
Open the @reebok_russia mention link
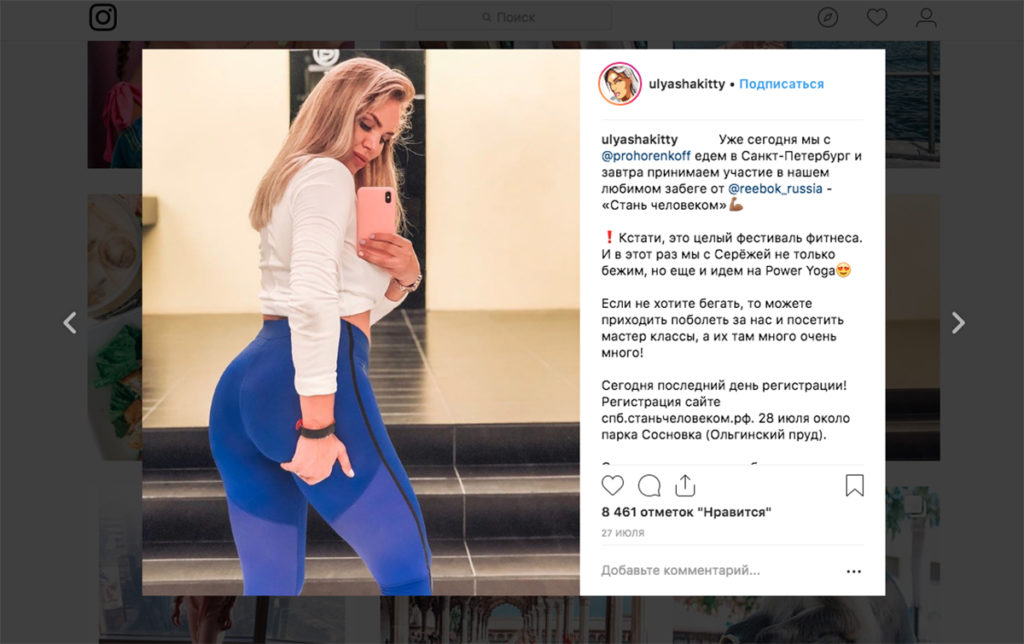[775, 189]
